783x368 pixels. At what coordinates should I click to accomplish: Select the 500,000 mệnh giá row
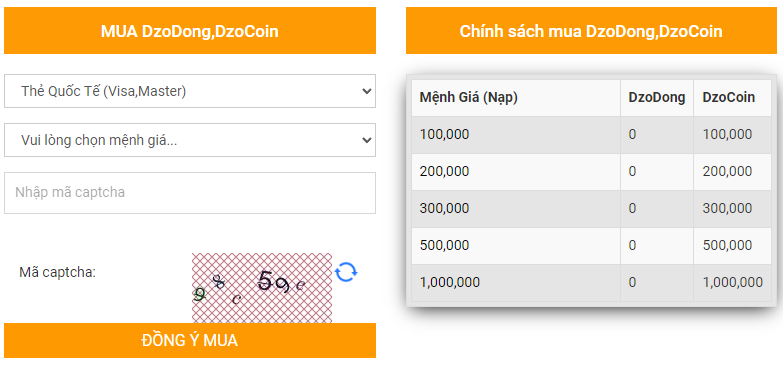tap(591, 246)
